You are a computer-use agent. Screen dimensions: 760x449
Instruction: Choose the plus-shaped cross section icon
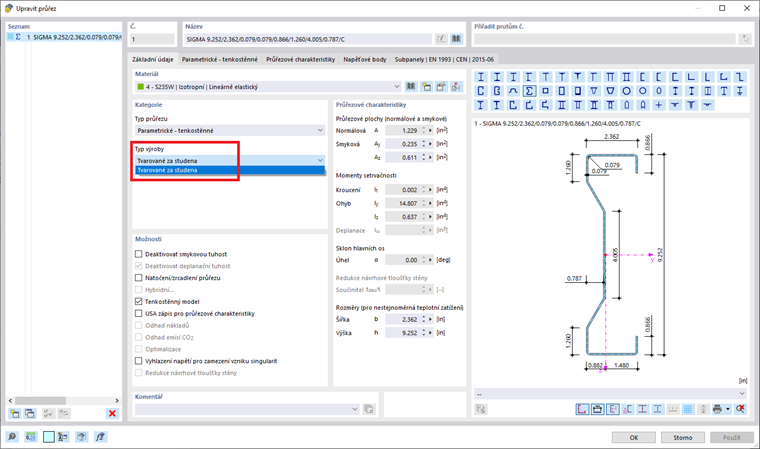659,105
